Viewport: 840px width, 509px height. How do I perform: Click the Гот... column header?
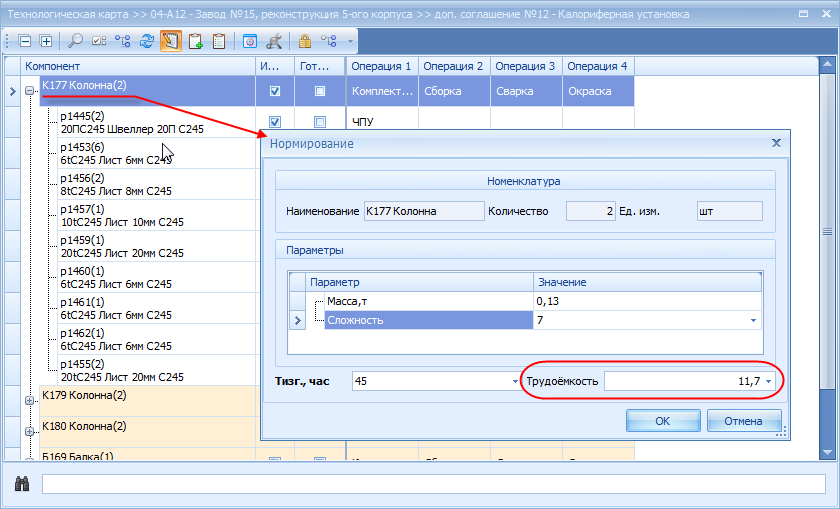pos(320,66)
